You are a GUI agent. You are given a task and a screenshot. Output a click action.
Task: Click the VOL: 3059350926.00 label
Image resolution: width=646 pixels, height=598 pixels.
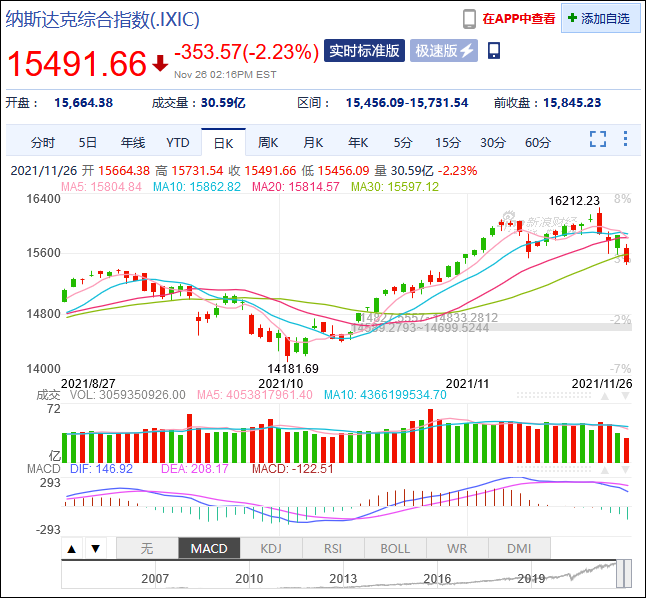(x=128, y=395)
